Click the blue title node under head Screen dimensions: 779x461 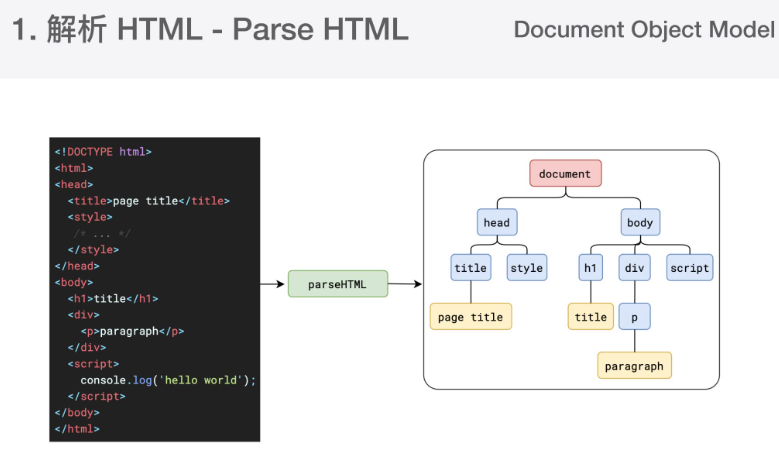(x=470, y=268)
